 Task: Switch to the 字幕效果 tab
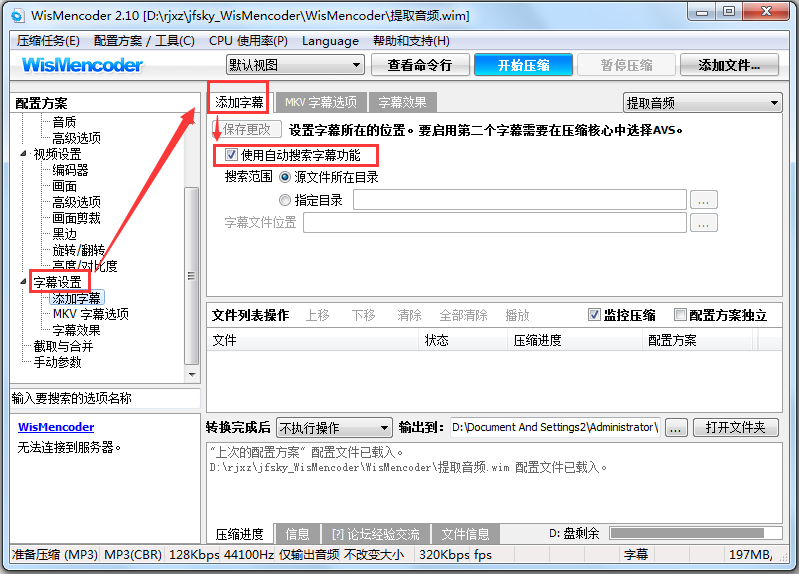click(403, 102)
